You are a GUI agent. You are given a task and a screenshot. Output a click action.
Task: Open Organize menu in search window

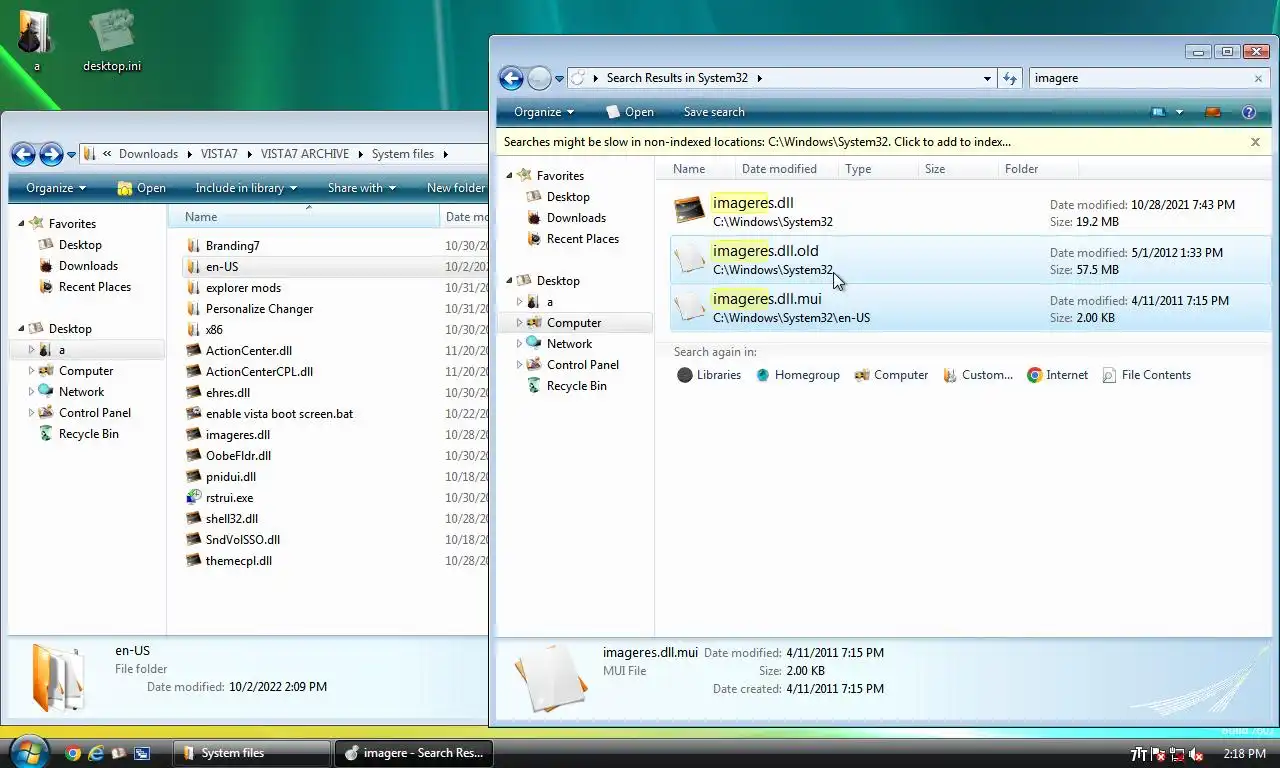click(543, 112)
